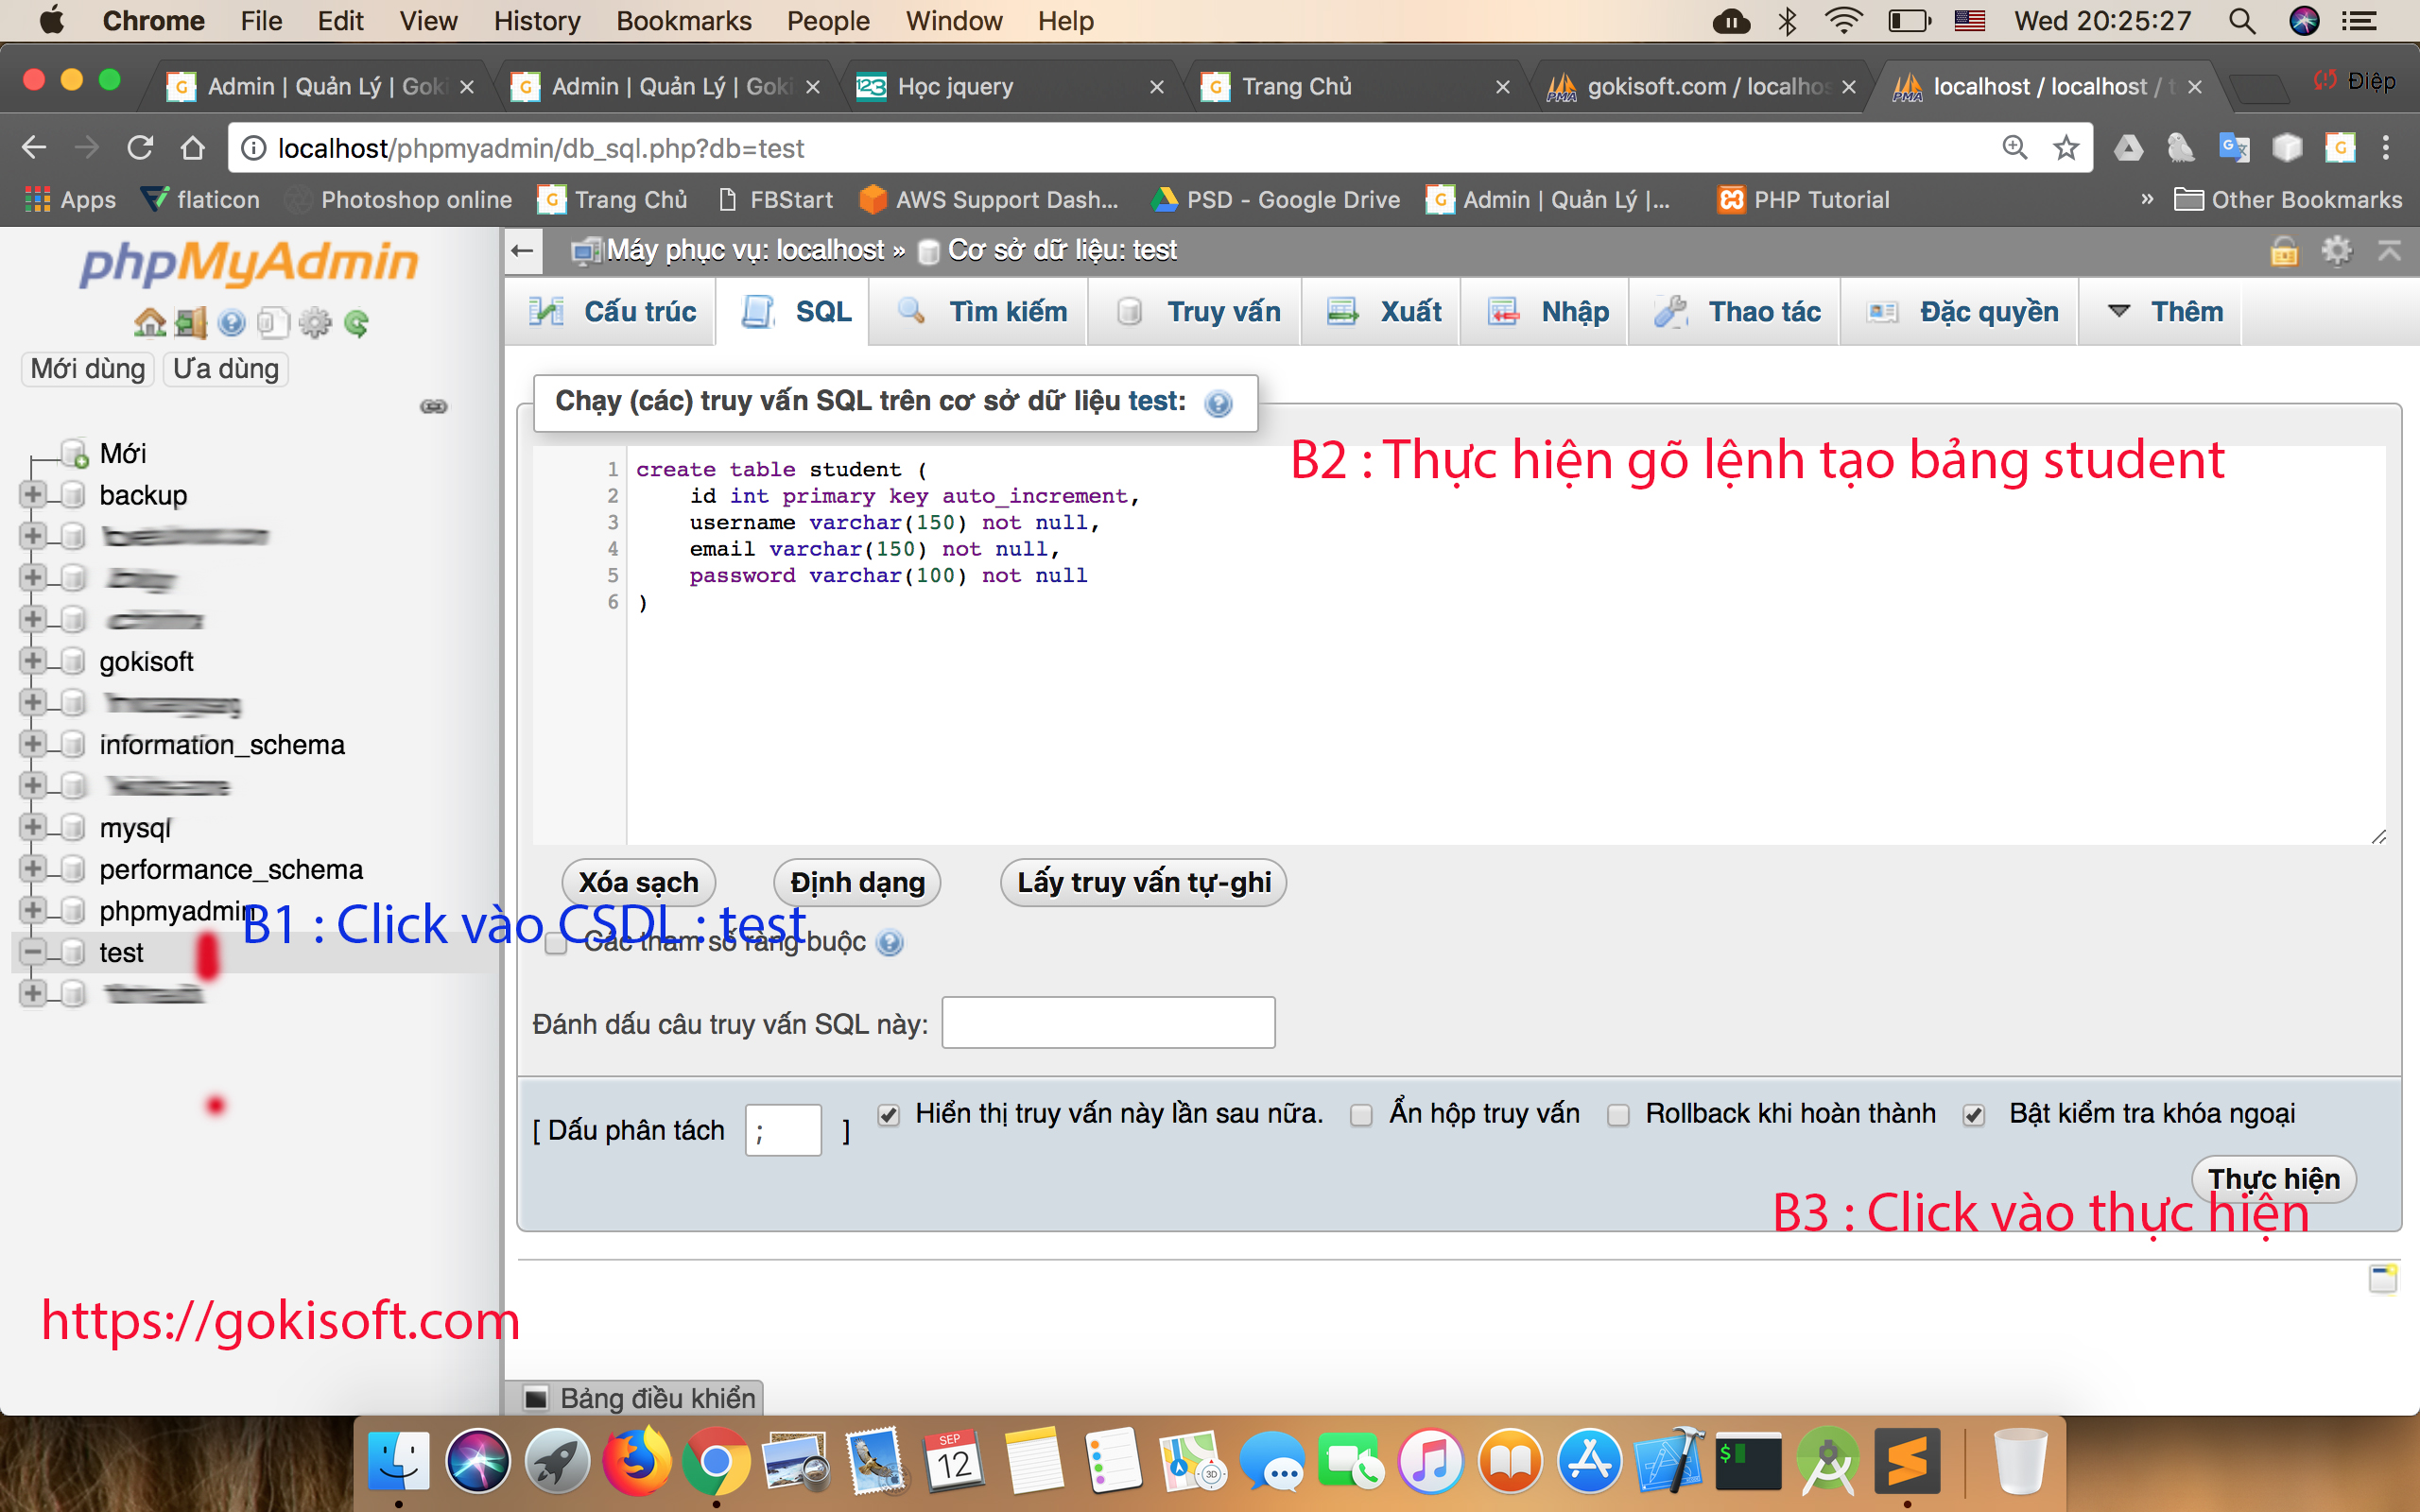Viewport: 2420px width, 1512px height.
Task: Click the page settings gear icon top-right
Action: pos(2336,250)
